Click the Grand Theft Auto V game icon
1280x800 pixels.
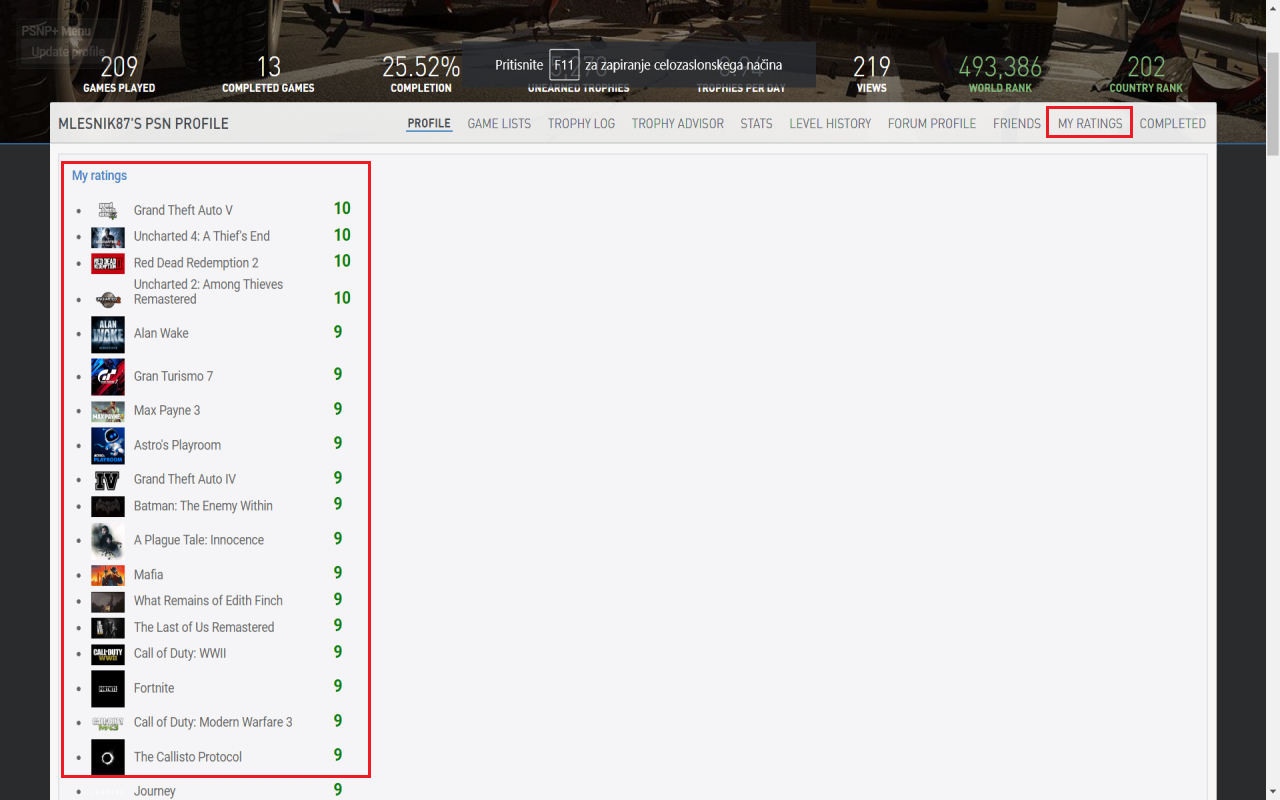click(108, 210)
